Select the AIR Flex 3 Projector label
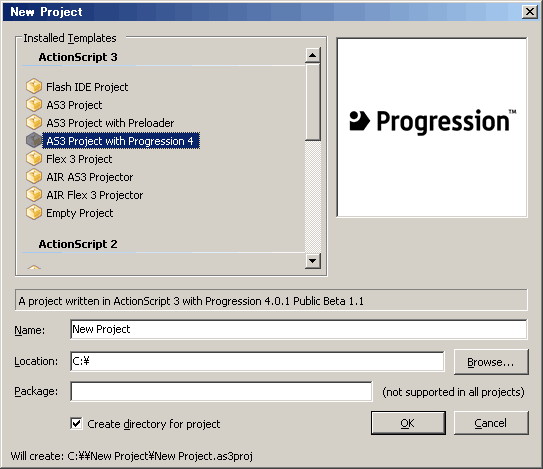The image size is (543, 469). click(x=94, y=195)
